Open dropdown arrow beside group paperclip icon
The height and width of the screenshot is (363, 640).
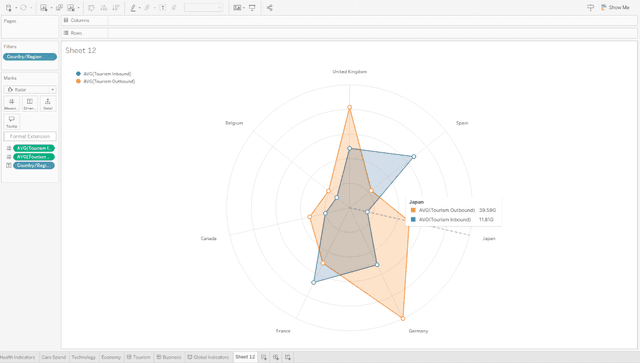pos(154,8)
